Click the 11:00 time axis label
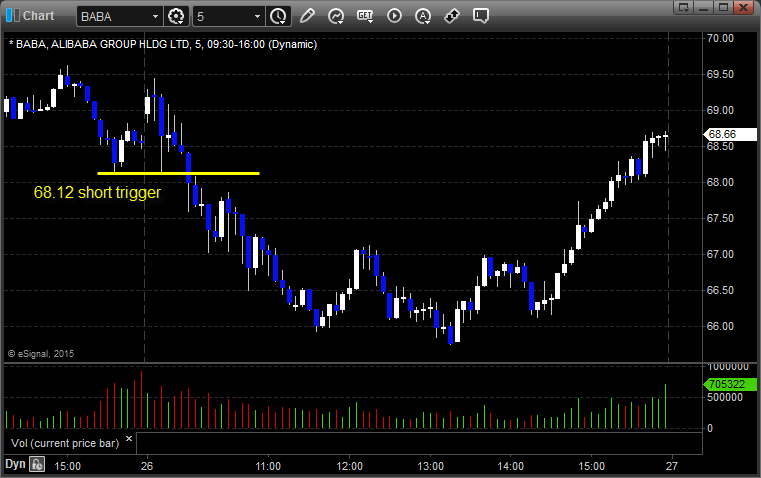The height and width of the screenshot is (478, 761). 268,466
